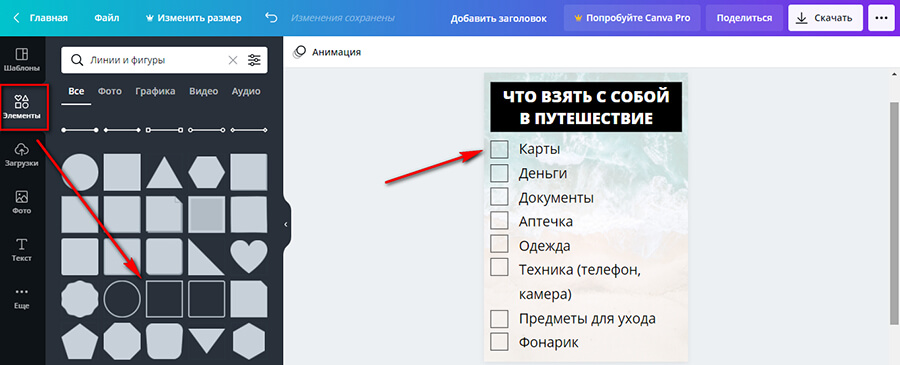Show more sidebar options via Еще

[22, 298]
